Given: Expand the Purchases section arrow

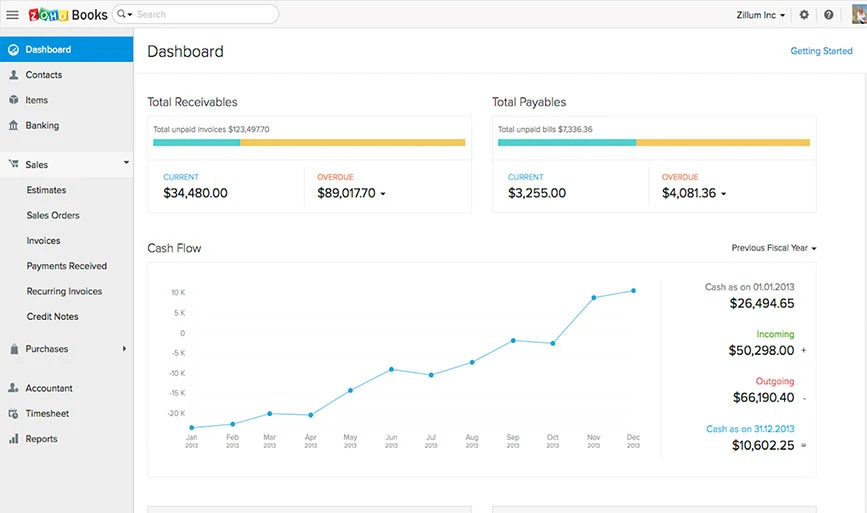Looking at the screenshot, I should (x=124, y=349).
